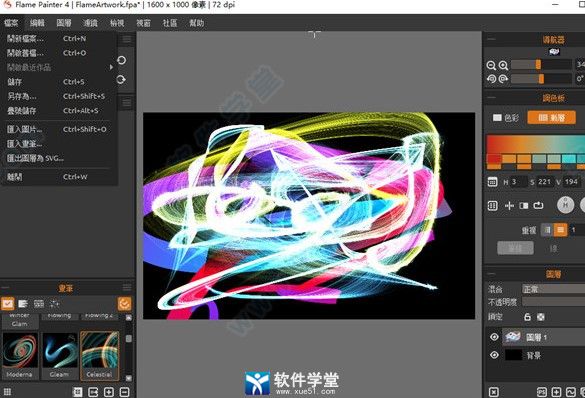
Task: Click the remove brush minus icon
Action: (124, 392)
